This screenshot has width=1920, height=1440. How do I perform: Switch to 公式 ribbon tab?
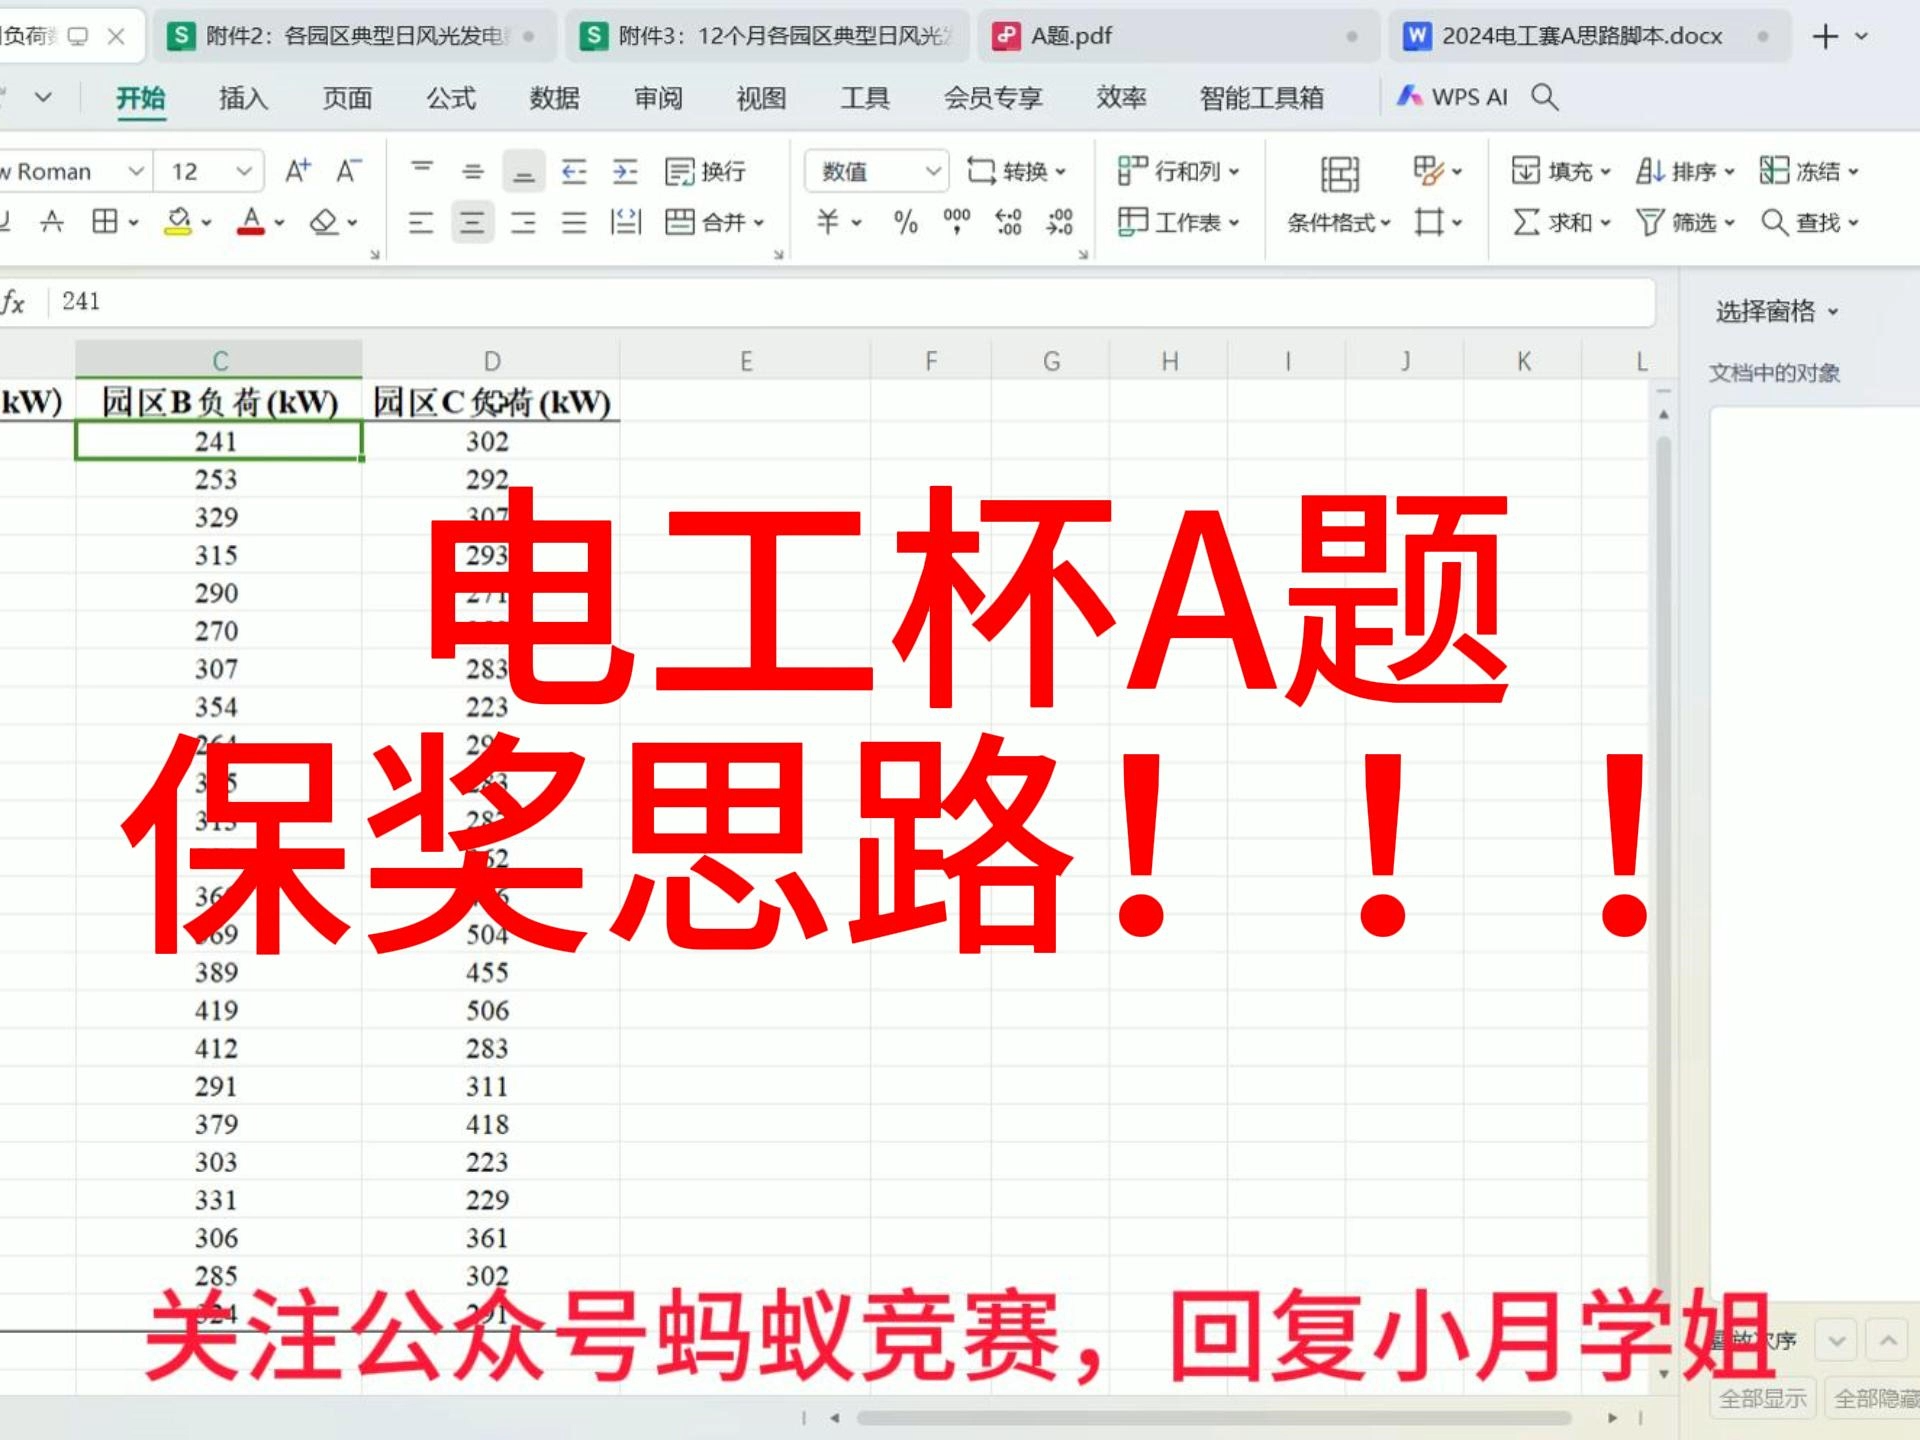tap(451, 97)
